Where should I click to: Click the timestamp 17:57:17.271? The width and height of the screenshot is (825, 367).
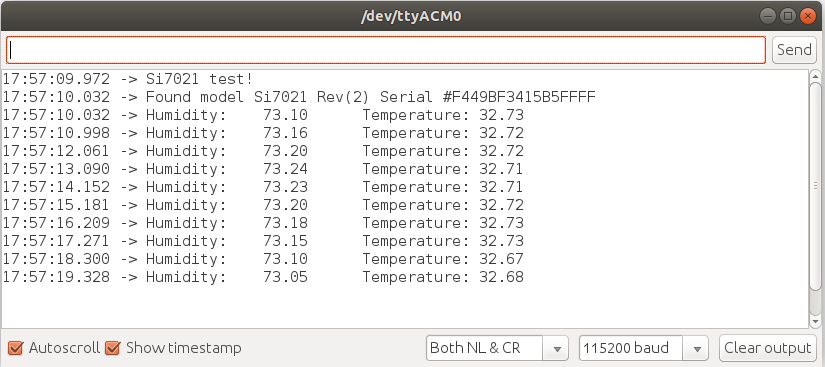(56, 241)
